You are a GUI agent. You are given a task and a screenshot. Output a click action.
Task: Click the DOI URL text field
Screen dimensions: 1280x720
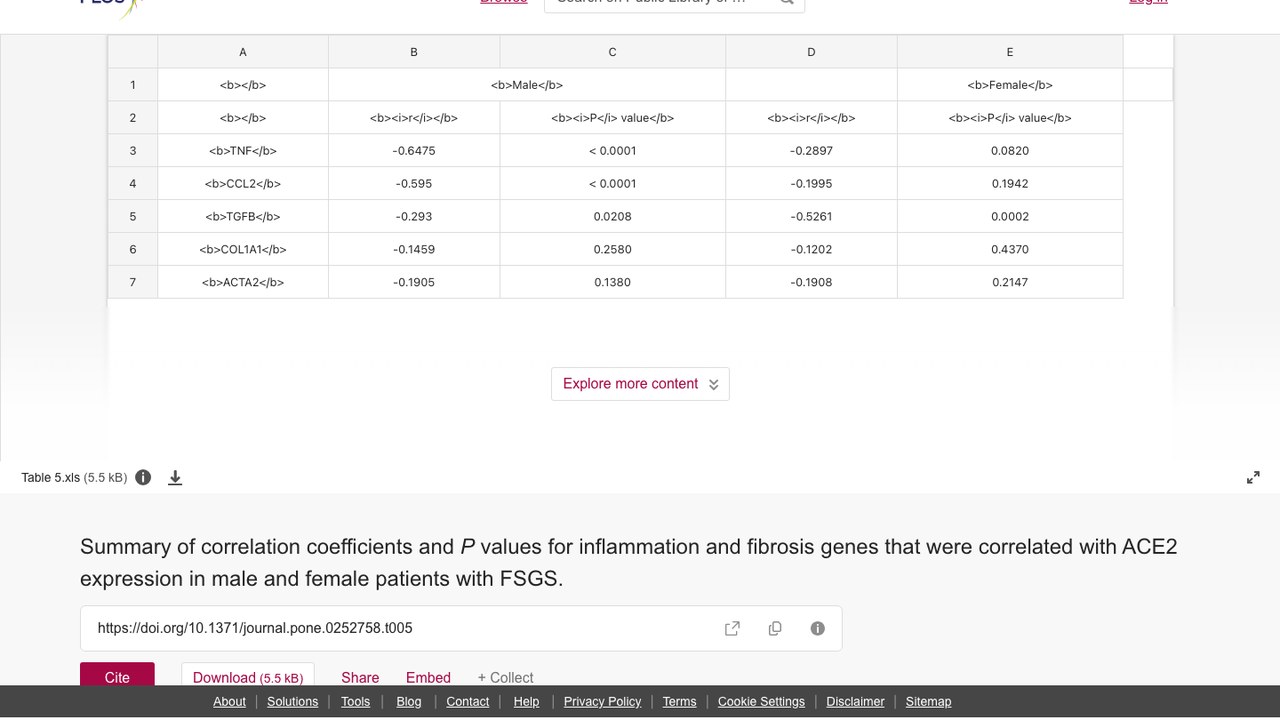pyautogui.click(x=400, y=628)
